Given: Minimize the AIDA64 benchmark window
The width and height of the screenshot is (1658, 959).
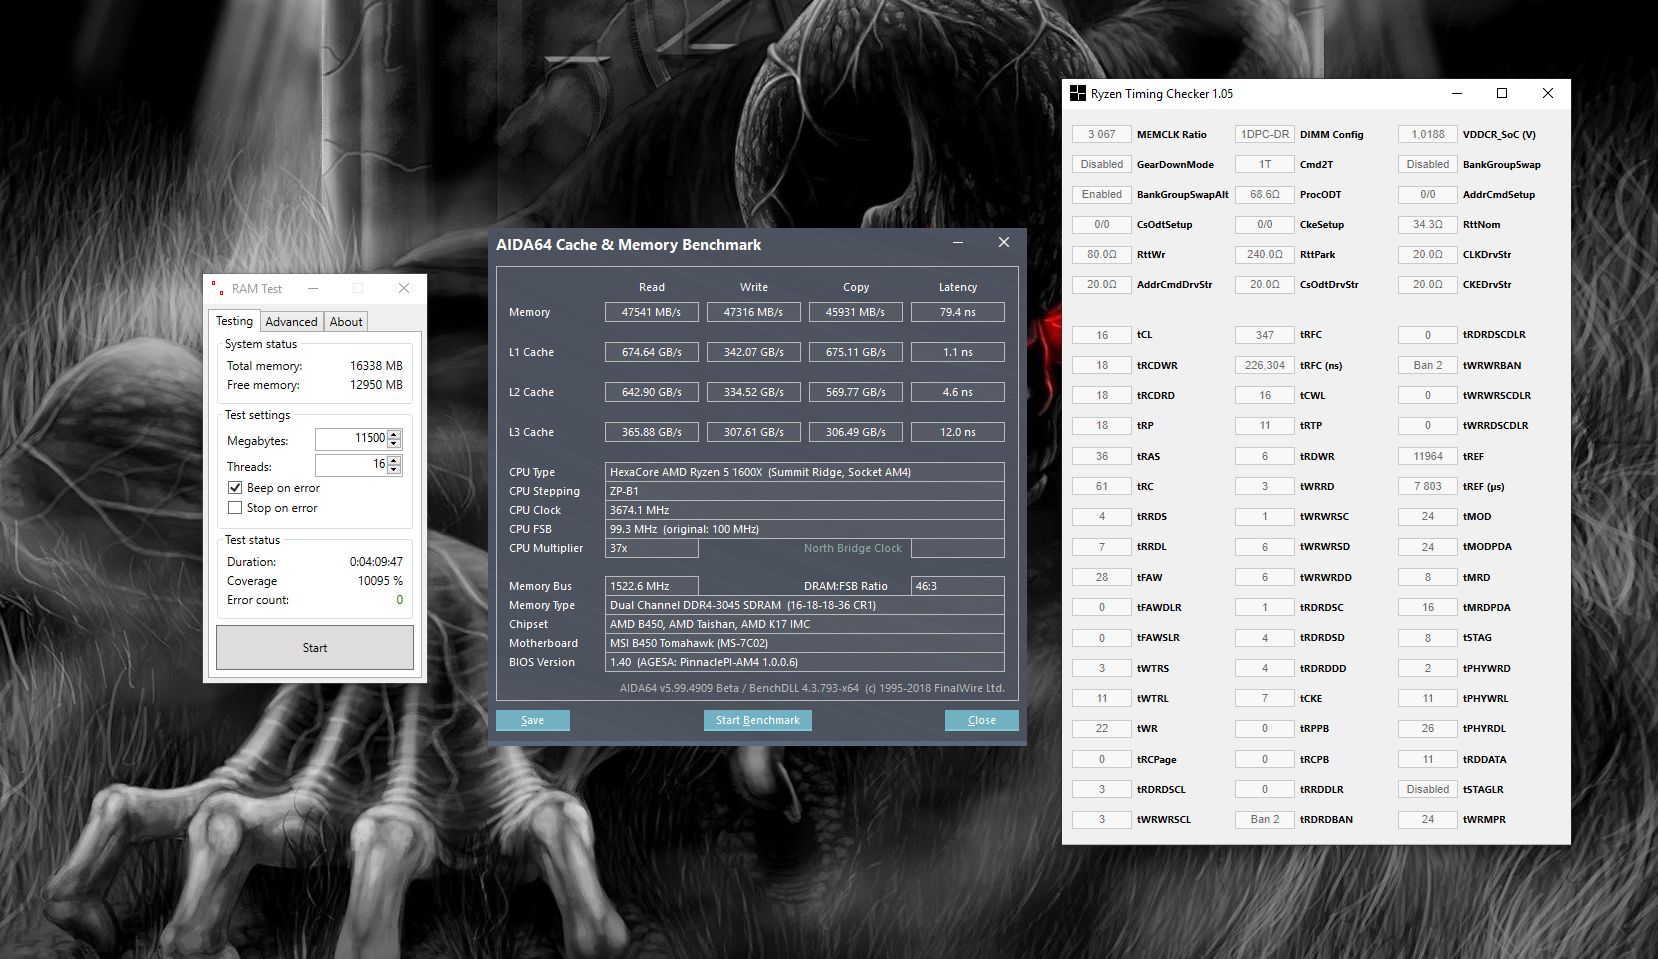Looking at the screenshot, I should click(958, 243).
